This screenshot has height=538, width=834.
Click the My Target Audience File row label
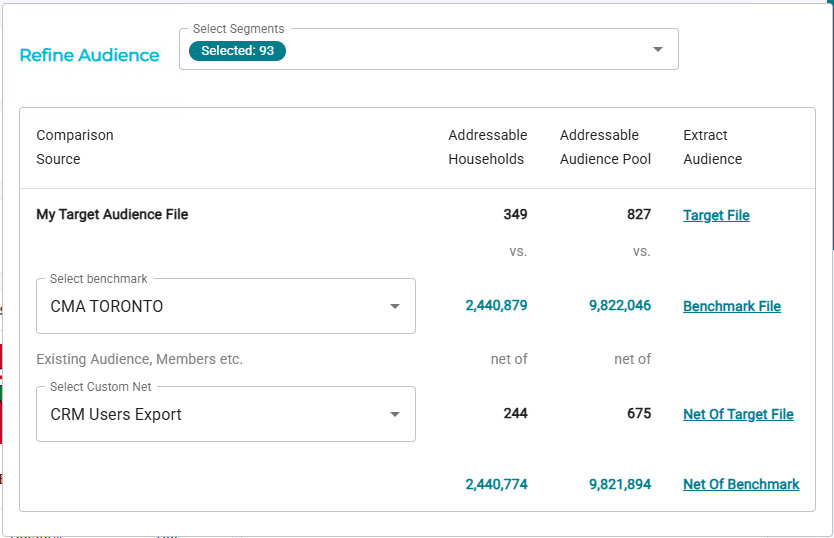point(112,214)
